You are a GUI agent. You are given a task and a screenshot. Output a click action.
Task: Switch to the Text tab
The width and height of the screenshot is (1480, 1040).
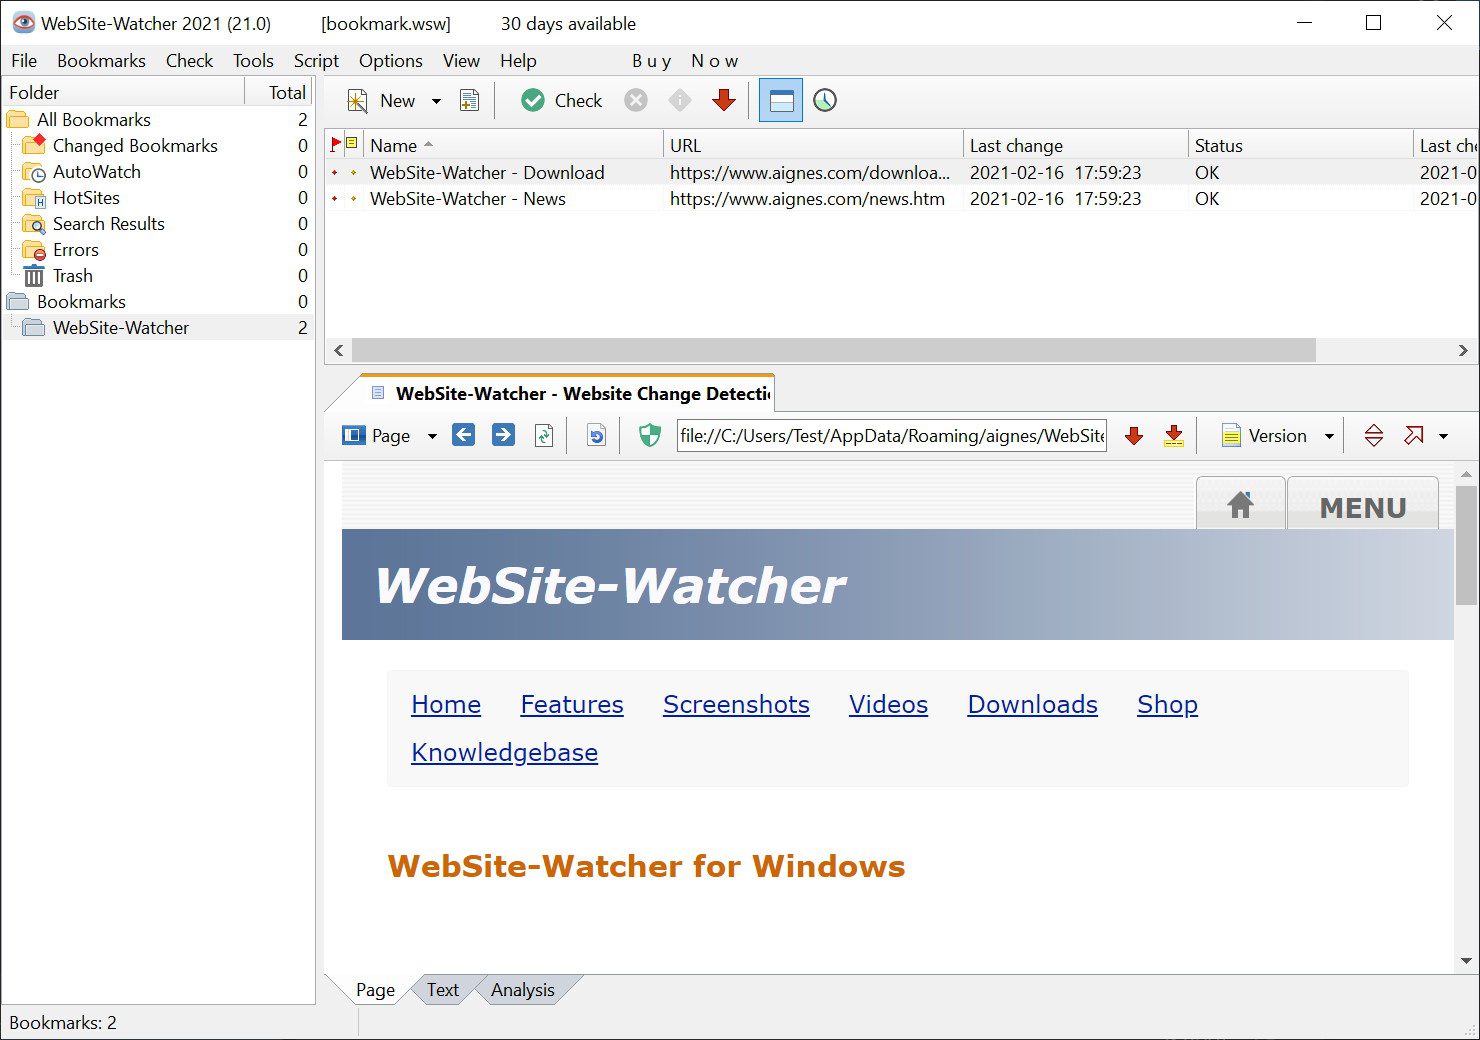coord(443,989)
